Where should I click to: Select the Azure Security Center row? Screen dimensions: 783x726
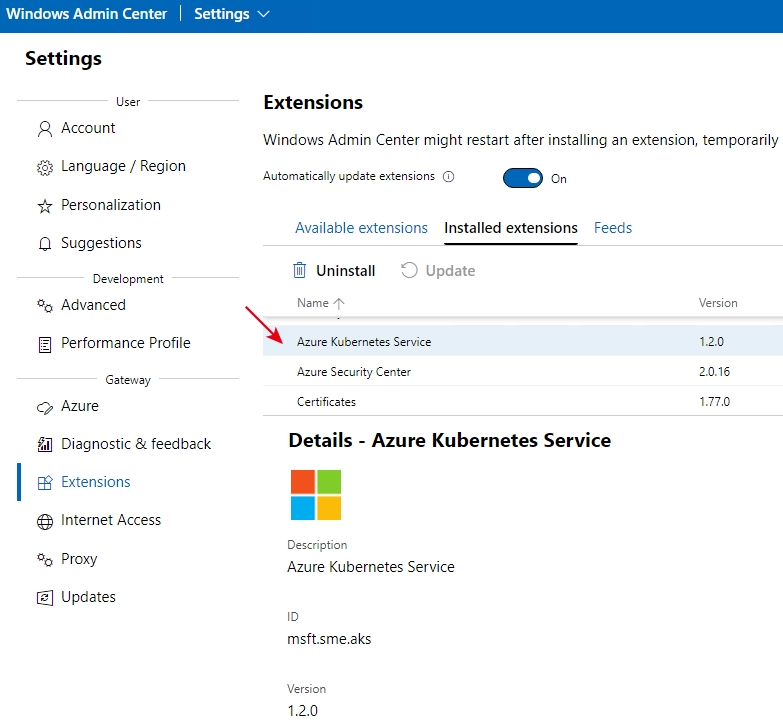pyautogui.click(x=522, y=371)
